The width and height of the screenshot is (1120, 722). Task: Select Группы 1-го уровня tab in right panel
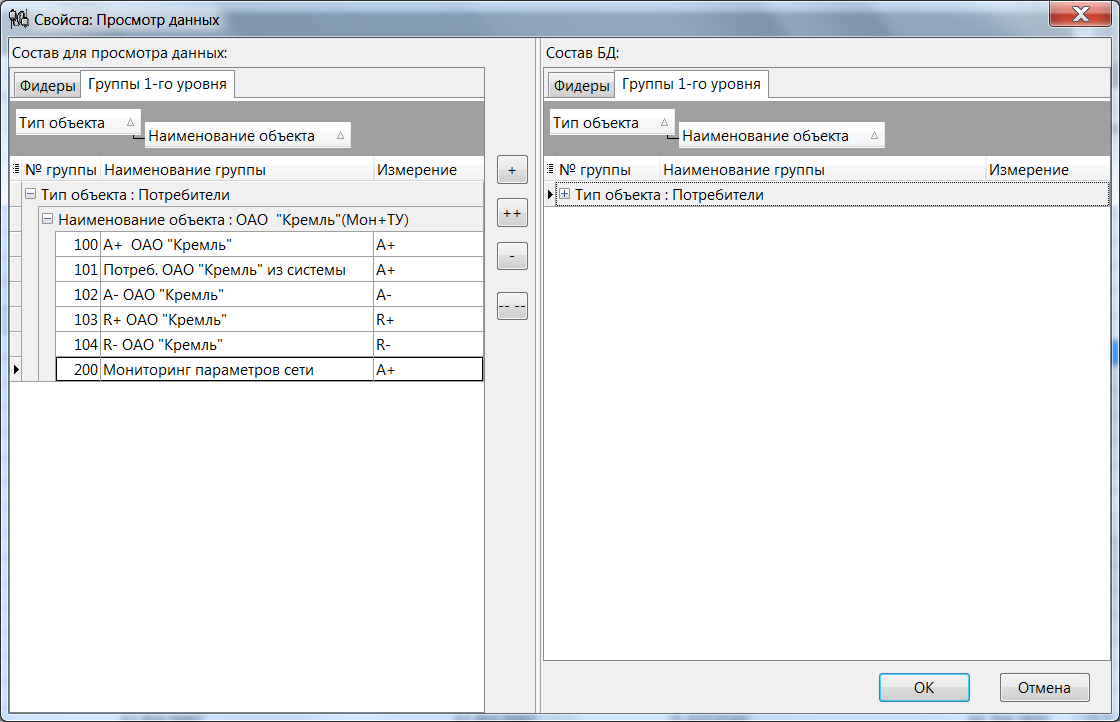click(x=691, y=84)
